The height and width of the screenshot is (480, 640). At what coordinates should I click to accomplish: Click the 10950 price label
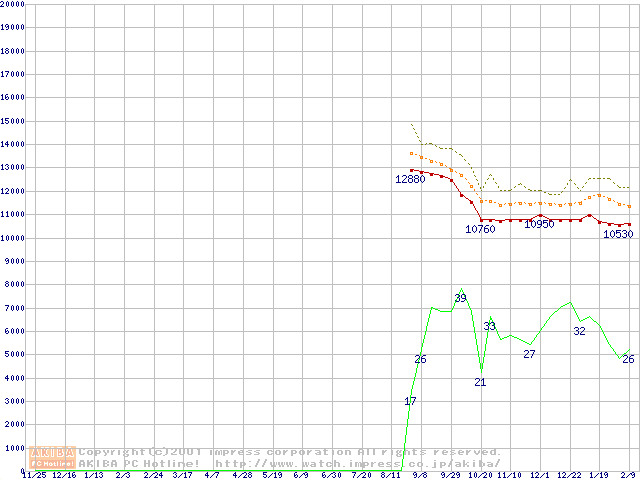[x=539, y=224]
